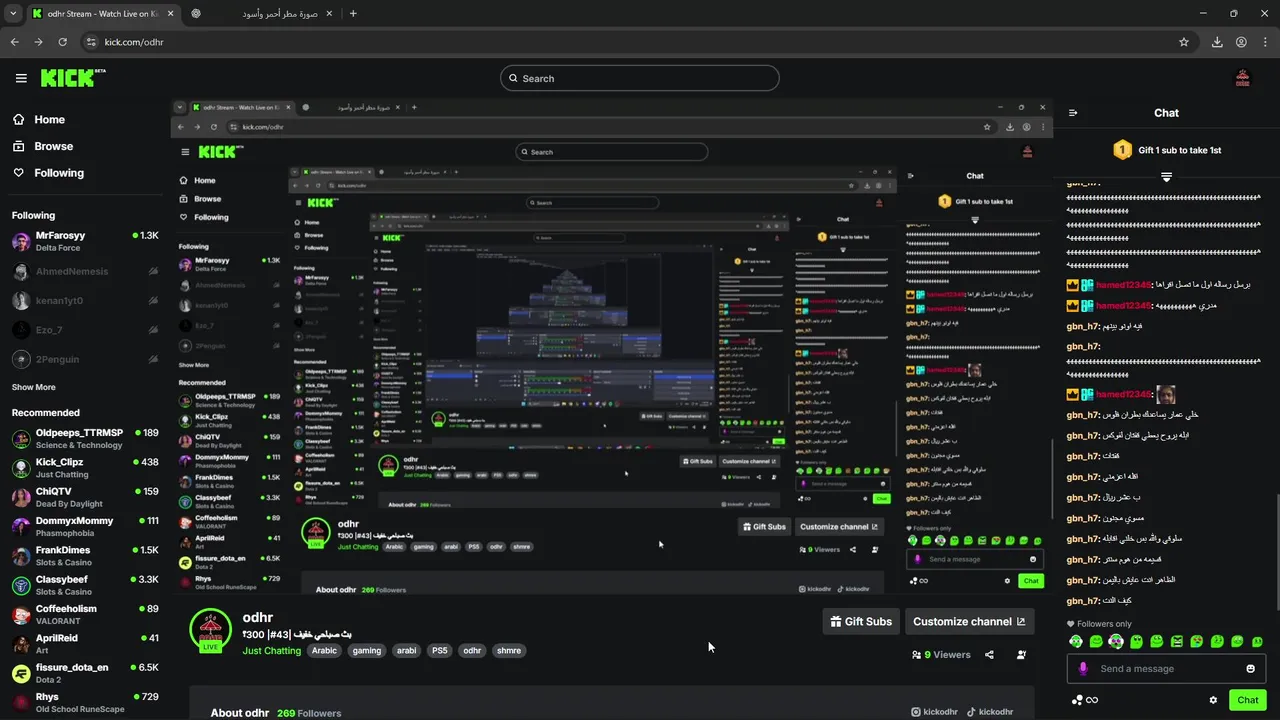1280x720 pixels.
Task: View site information icon left of kick.com/odhr
Action: click(x=91, y=42)
